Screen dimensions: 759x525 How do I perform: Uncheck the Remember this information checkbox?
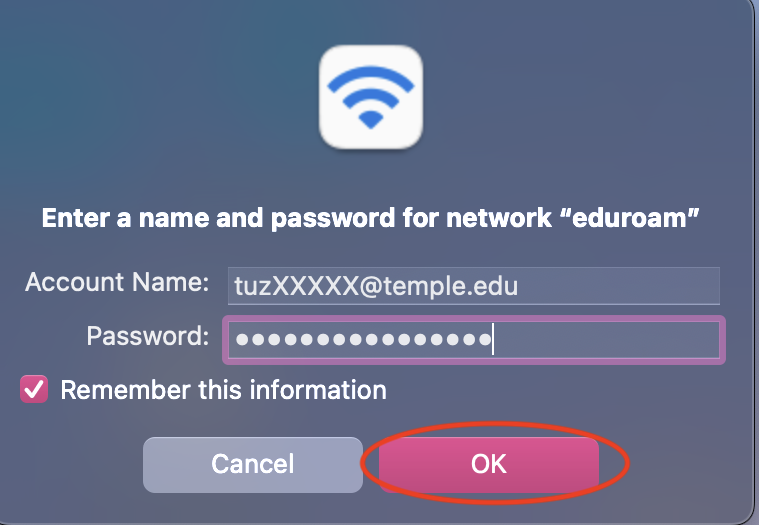click(34, 389)
